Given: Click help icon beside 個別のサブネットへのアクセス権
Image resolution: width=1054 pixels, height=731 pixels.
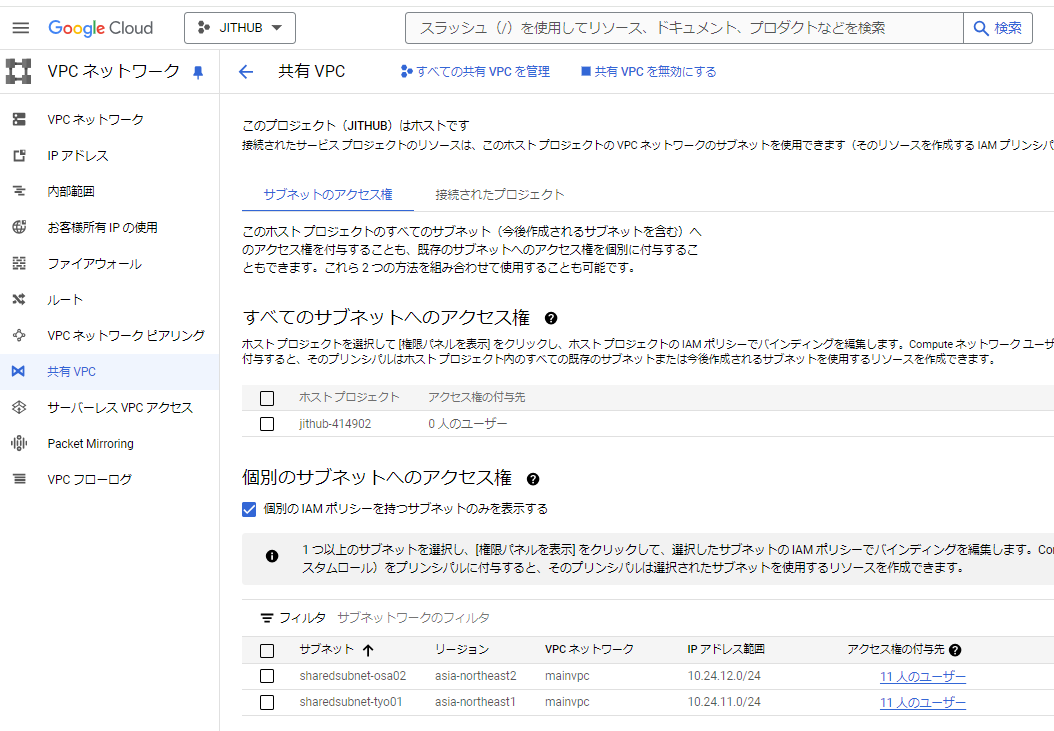Looking at the screenshot, I should click(533, 479).
